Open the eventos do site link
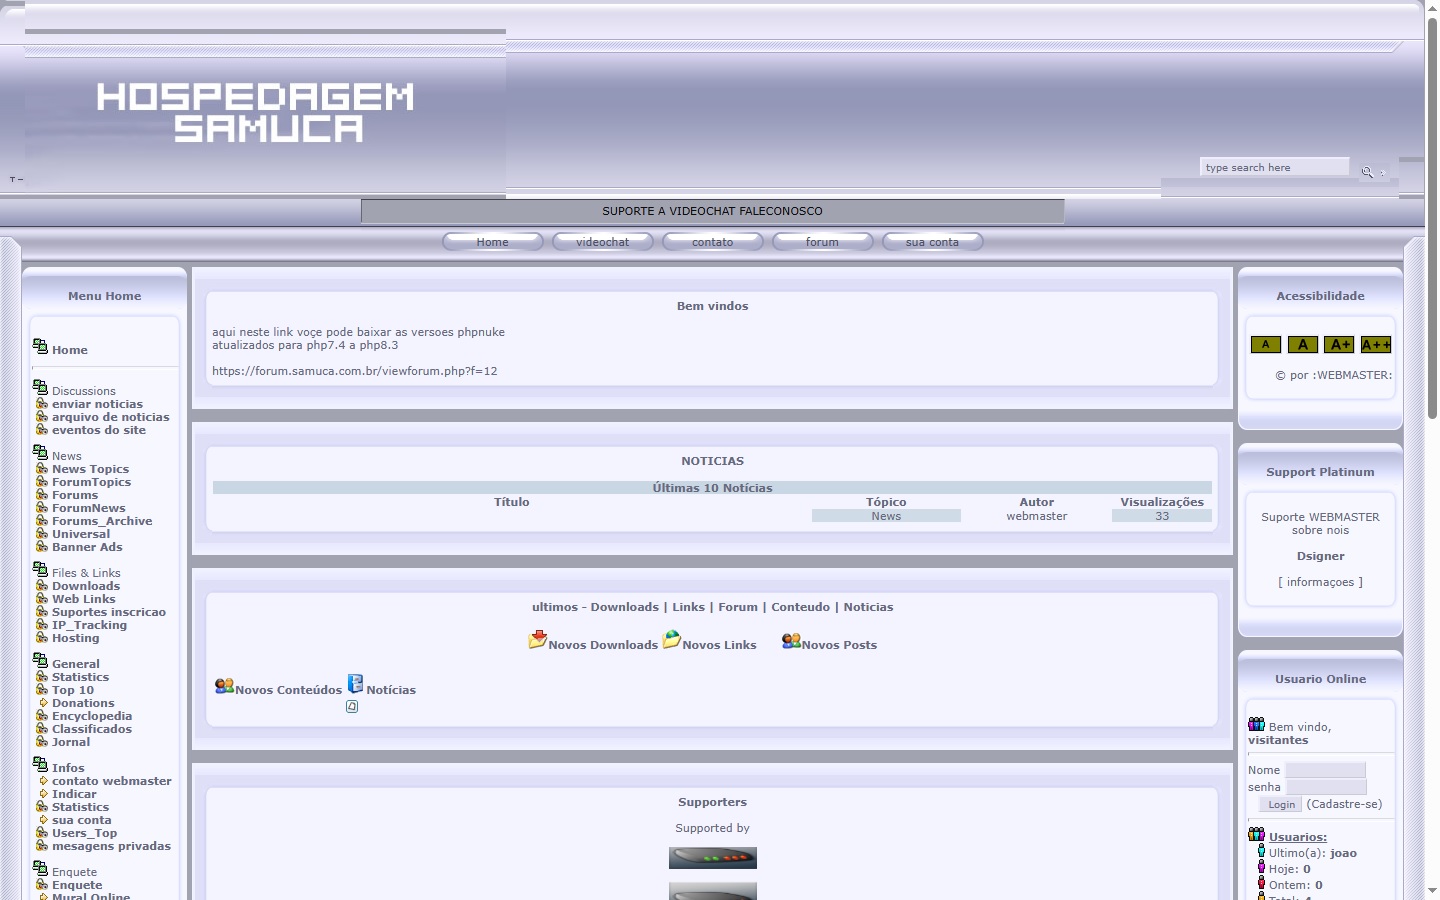 click(99, 430)
